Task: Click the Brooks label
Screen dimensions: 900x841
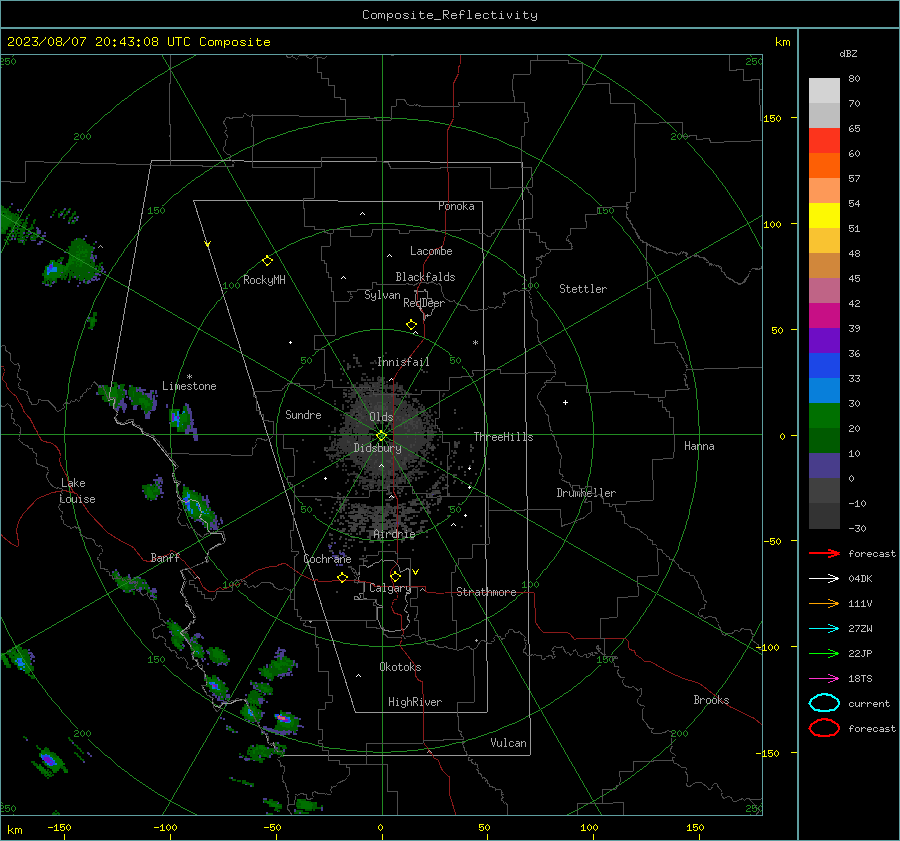Action: click(711, 700)
